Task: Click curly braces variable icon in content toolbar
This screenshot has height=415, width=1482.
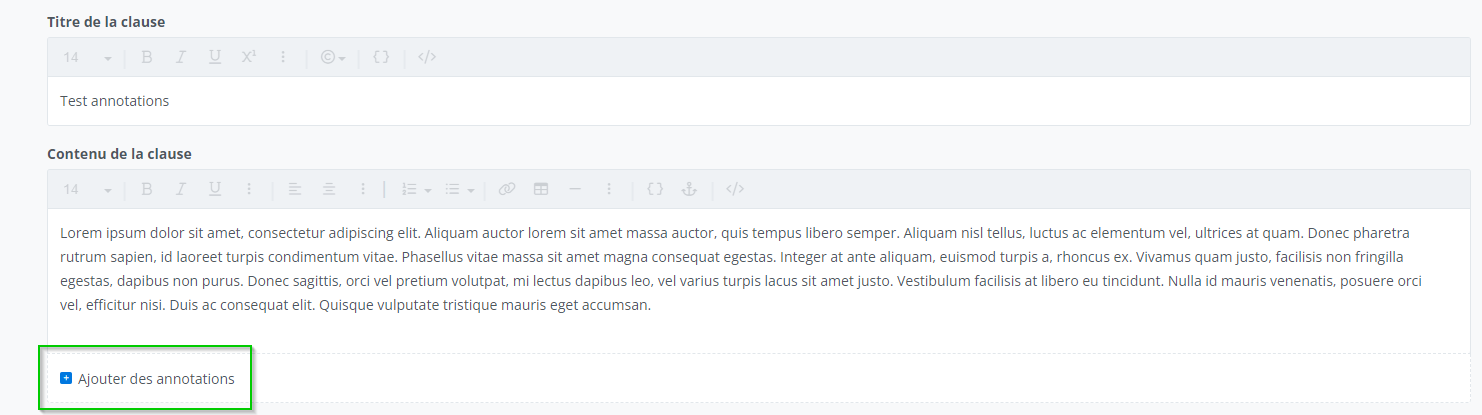Action: point(655,189)
